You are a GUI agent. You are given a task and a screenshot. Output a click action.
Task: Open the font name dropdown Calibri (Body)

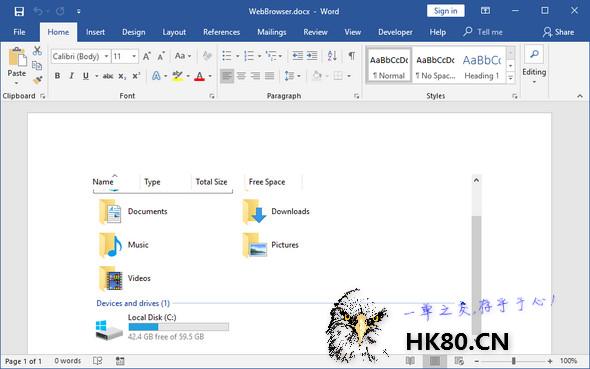(106, 56)
